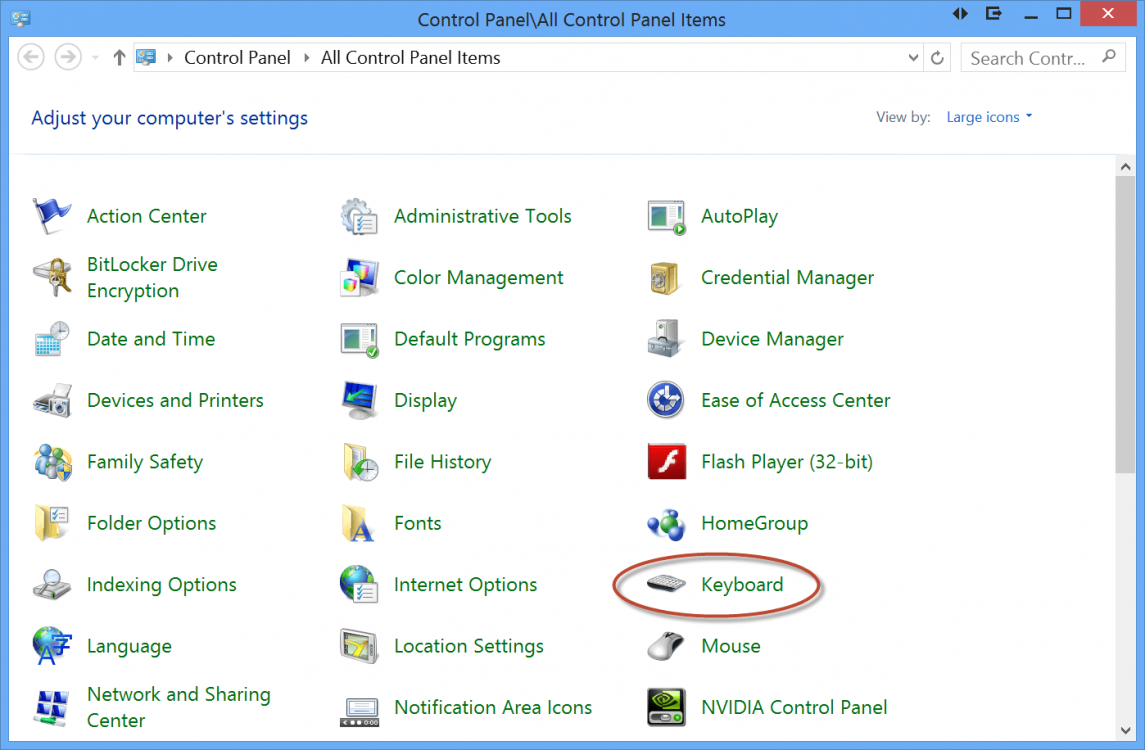Go up one level with Up arrow
Viewport: 1145px width, 750px height.
[x=119, y=57]
